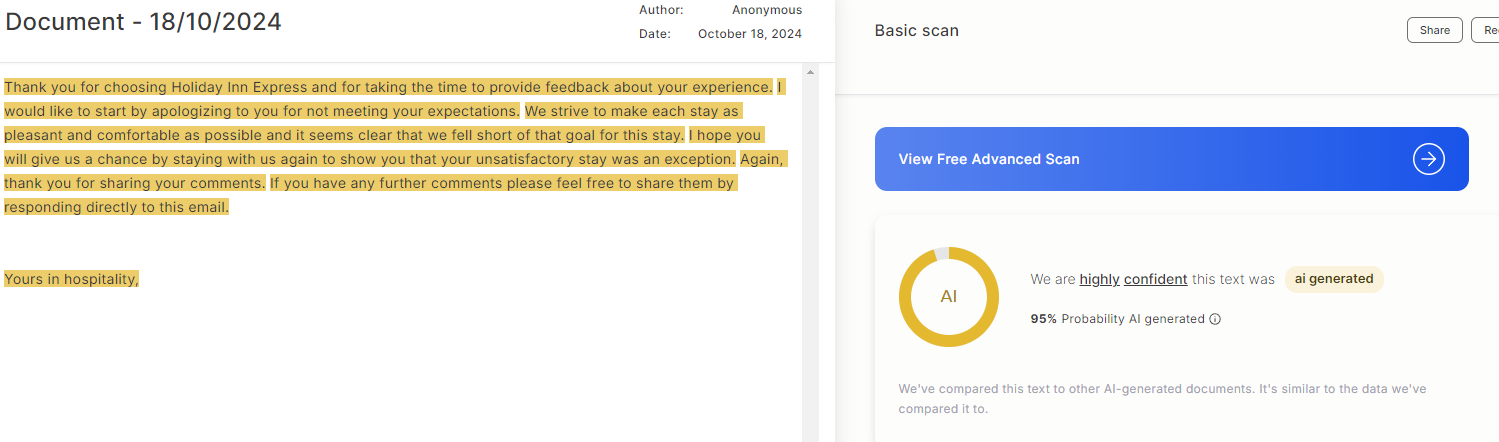Click the "95% Probability AI generated" text
The width and height of the screenshot is (1499, 442).
coord(1117,319)
